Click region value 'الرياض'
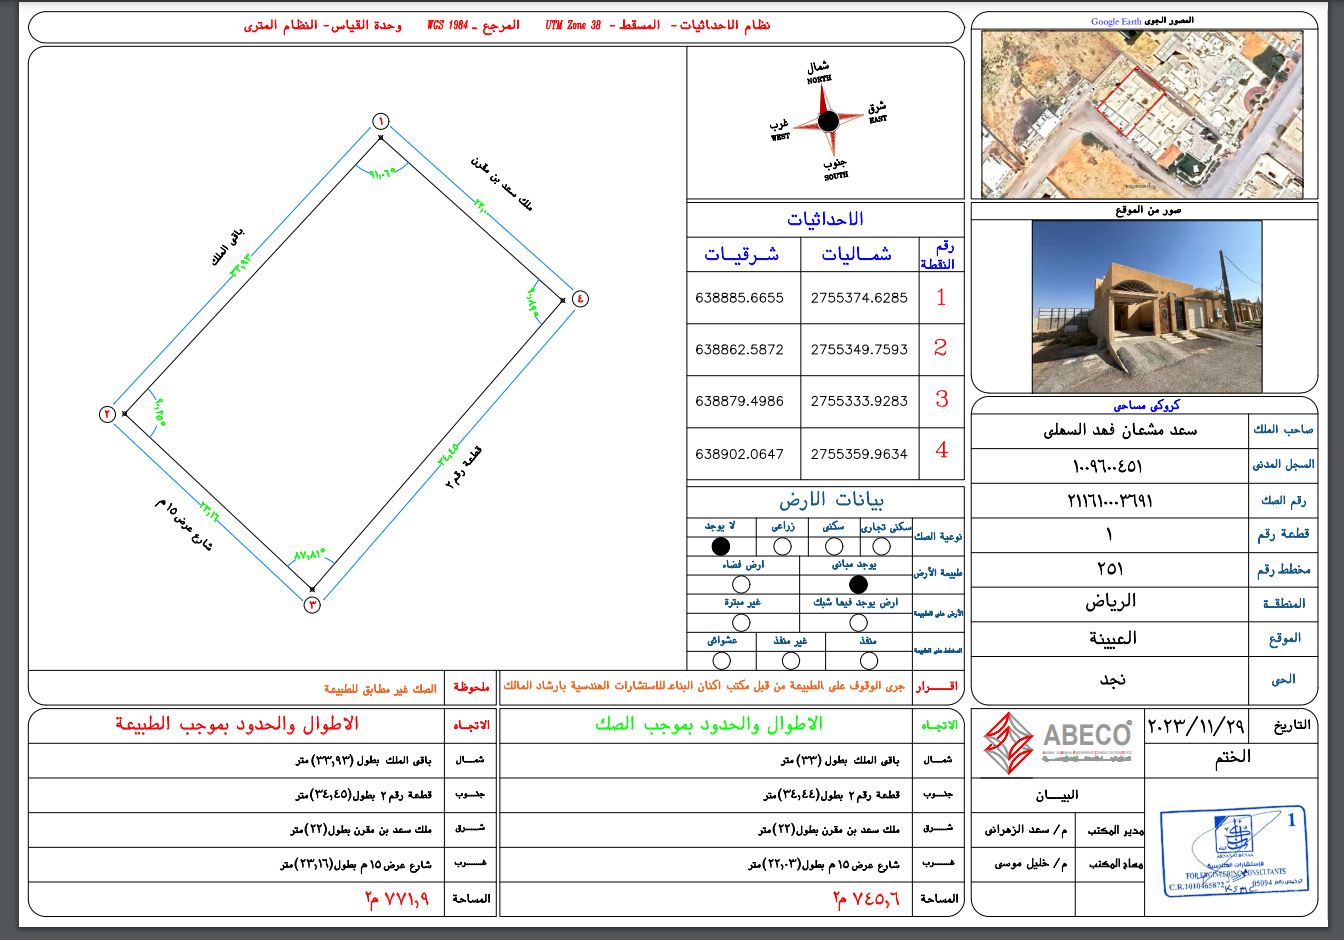This screenshot has width=1344, height=941. point(1111,602)
